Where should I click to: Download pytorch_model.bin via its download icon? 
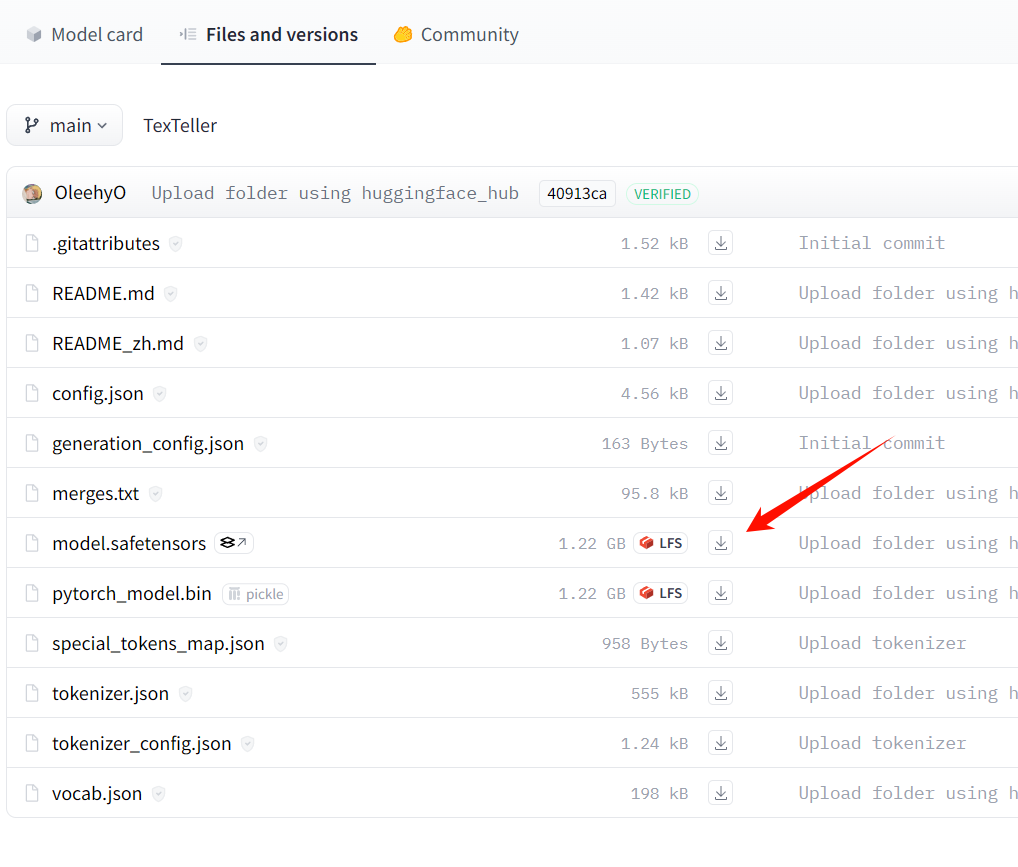coord(721,593)
